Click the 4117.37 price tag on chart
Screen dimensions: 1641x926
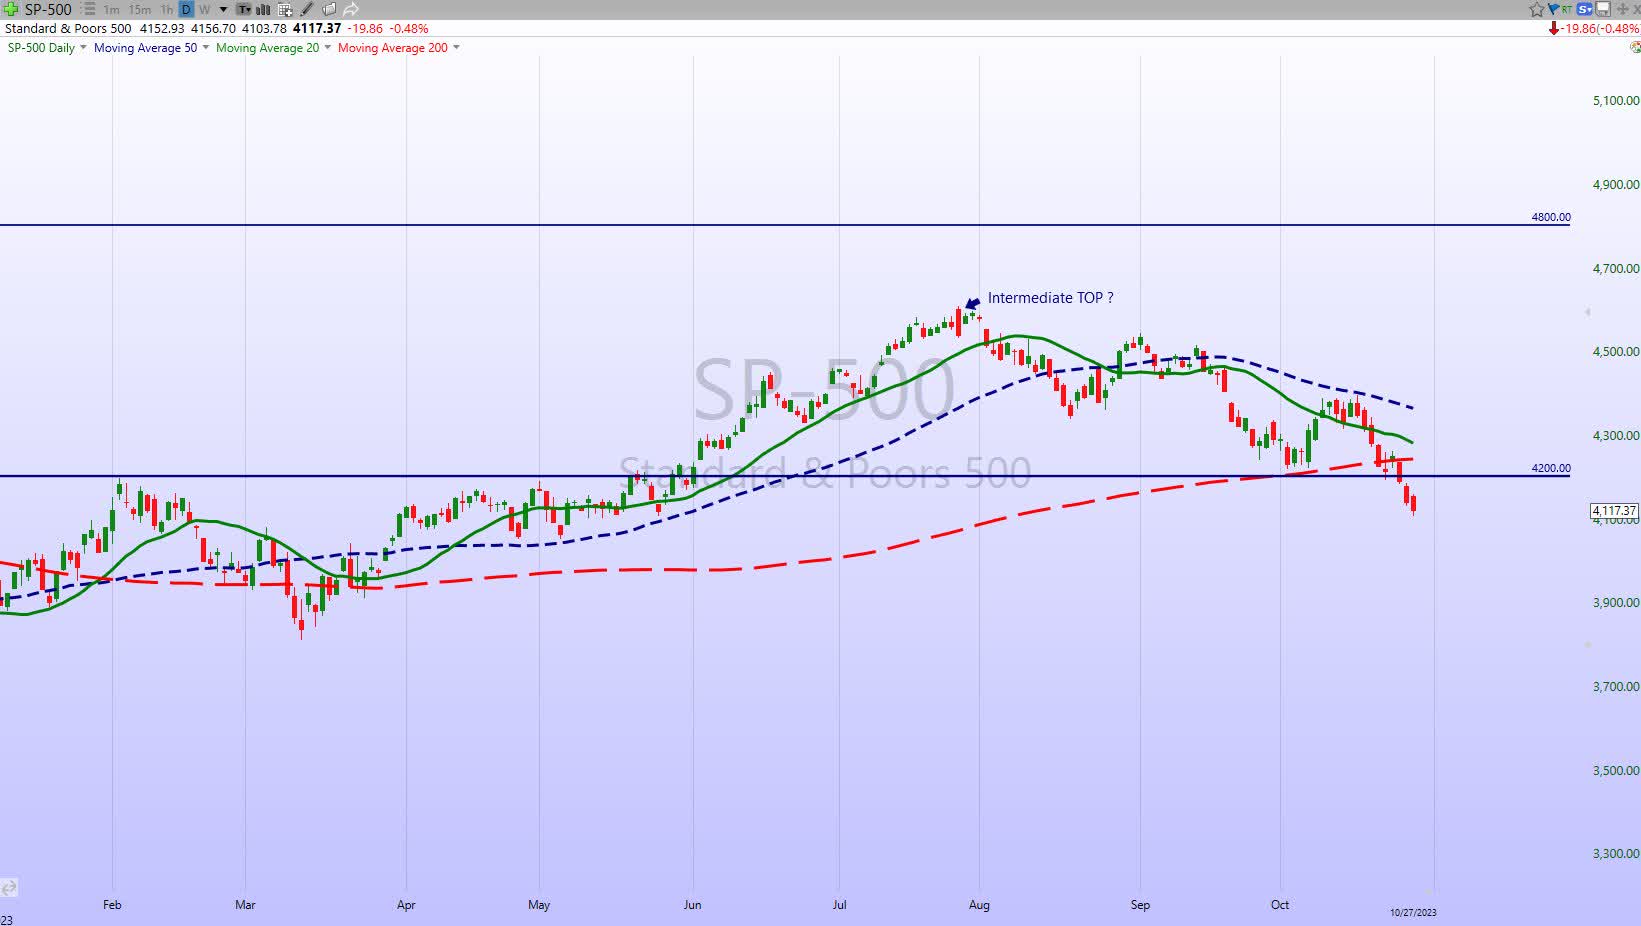pyautogui.click(x=1614, y=511)
